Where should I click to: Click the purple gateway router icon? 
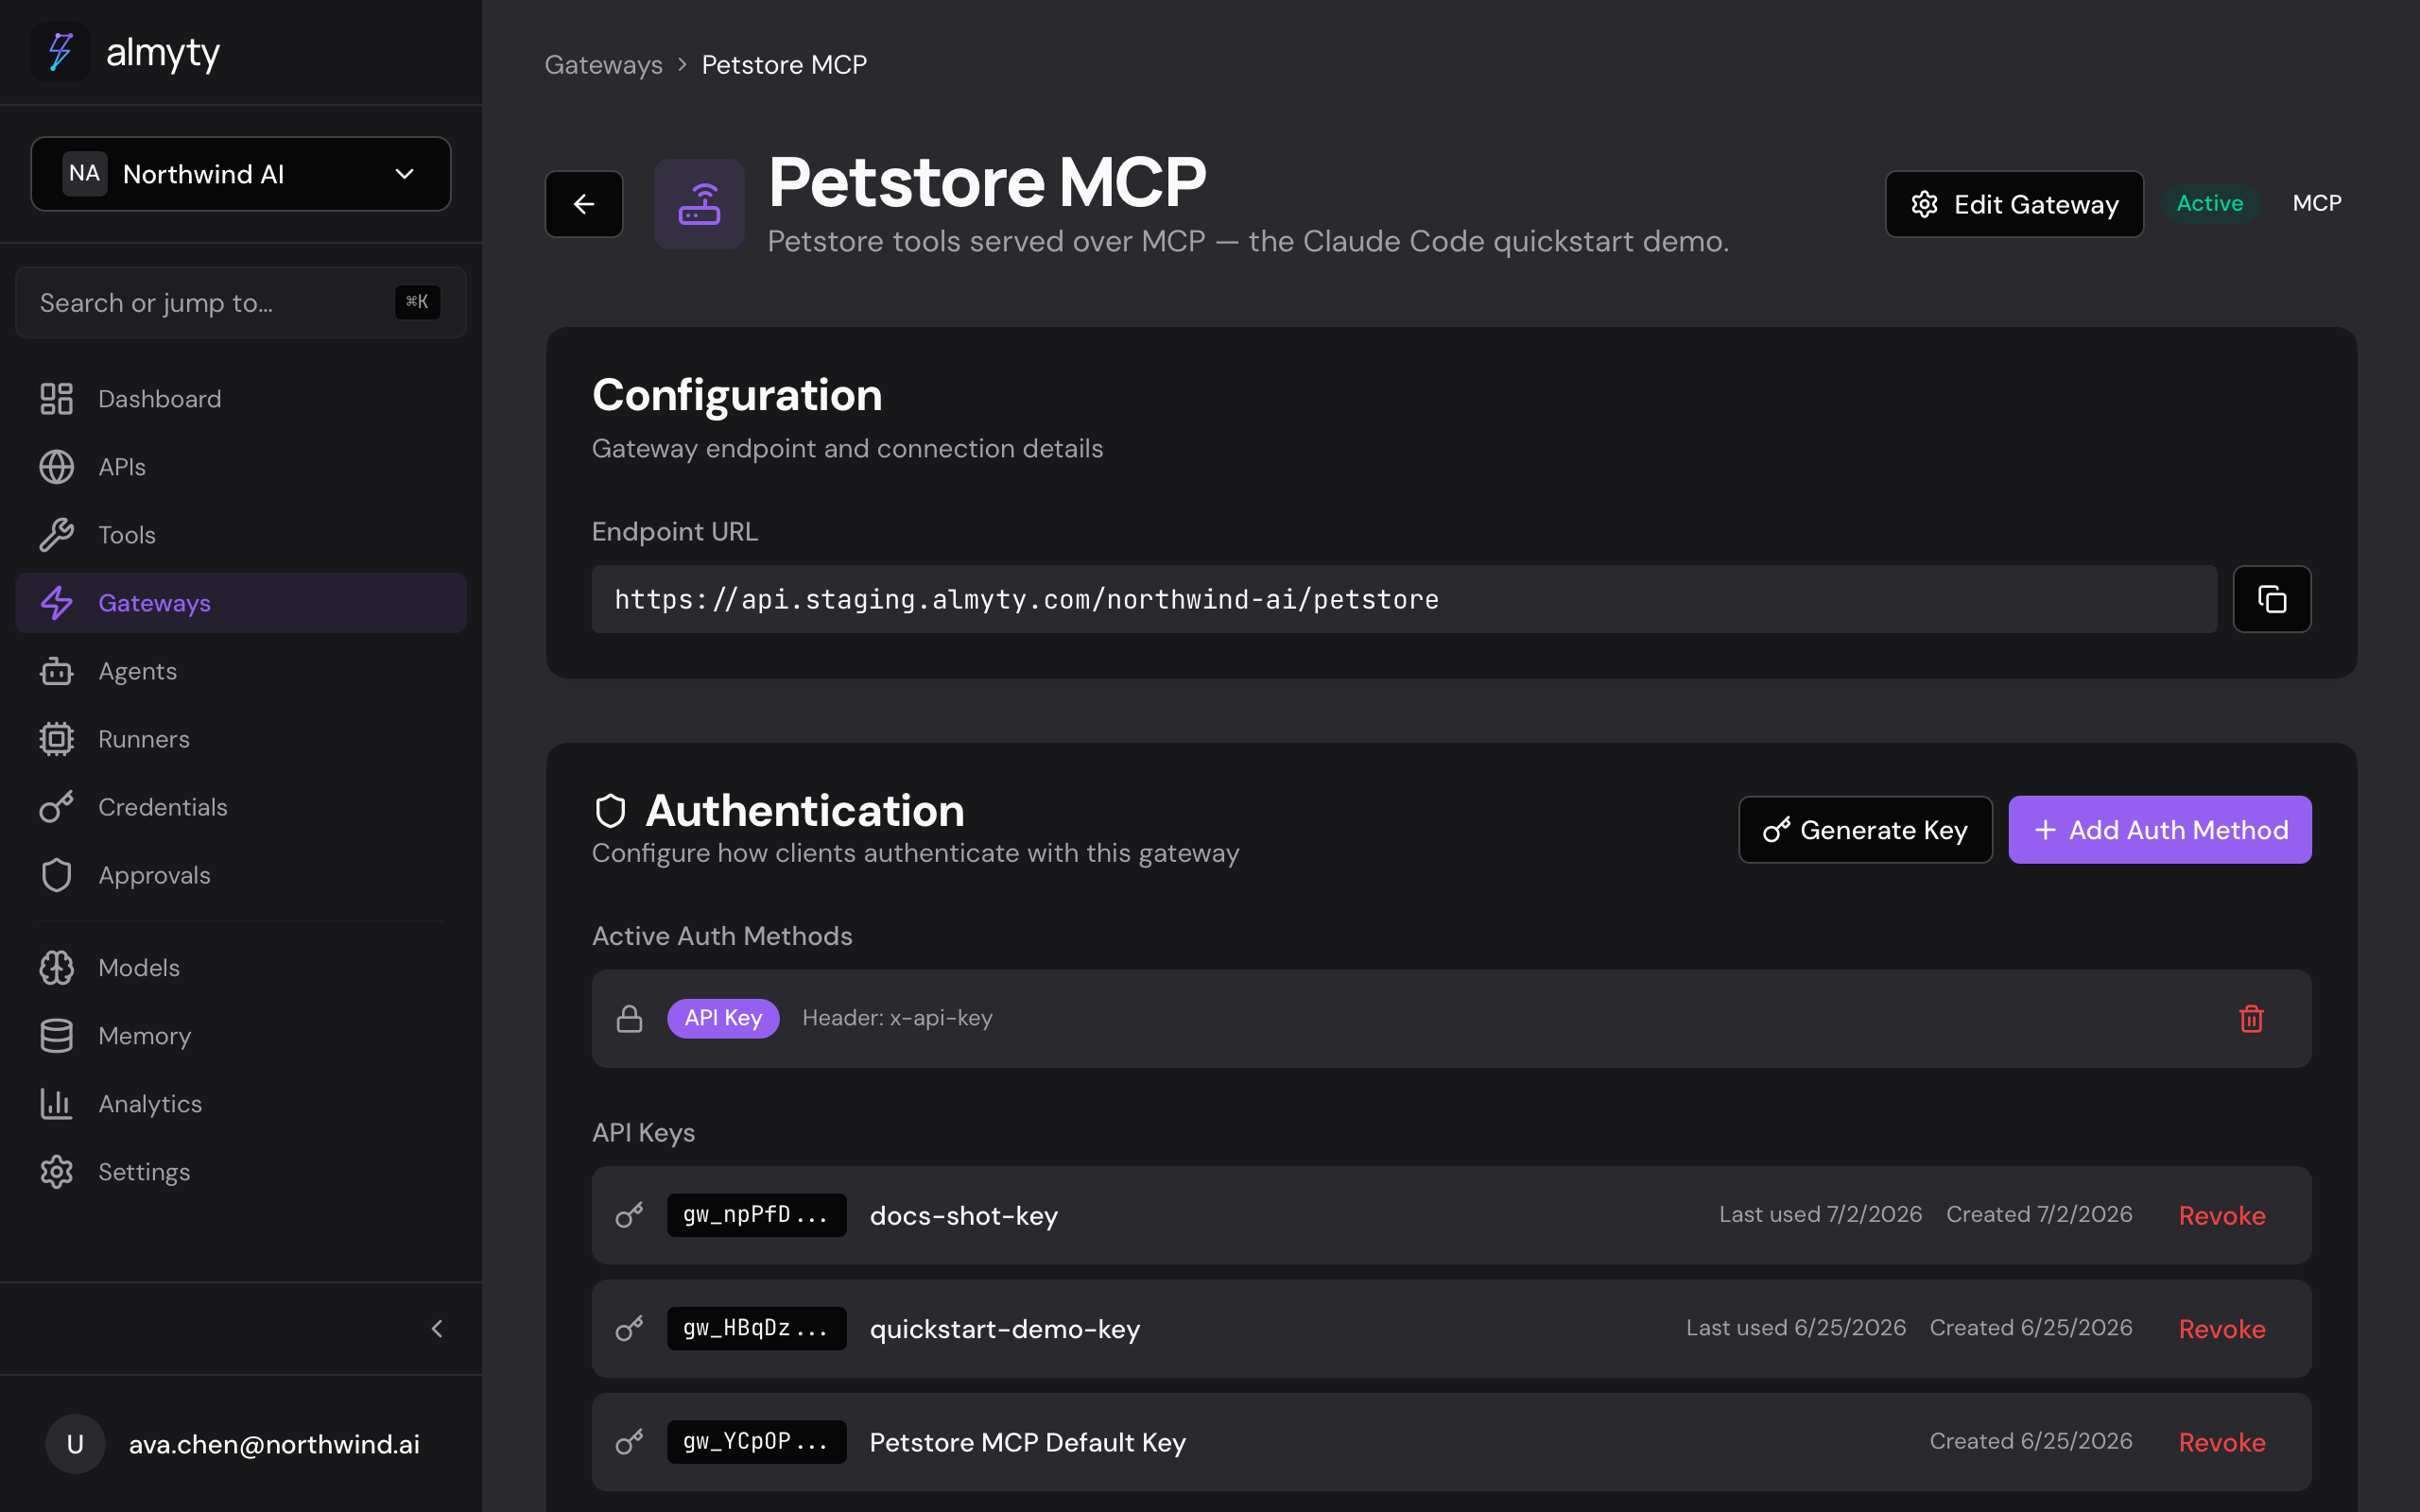(699, 204)
